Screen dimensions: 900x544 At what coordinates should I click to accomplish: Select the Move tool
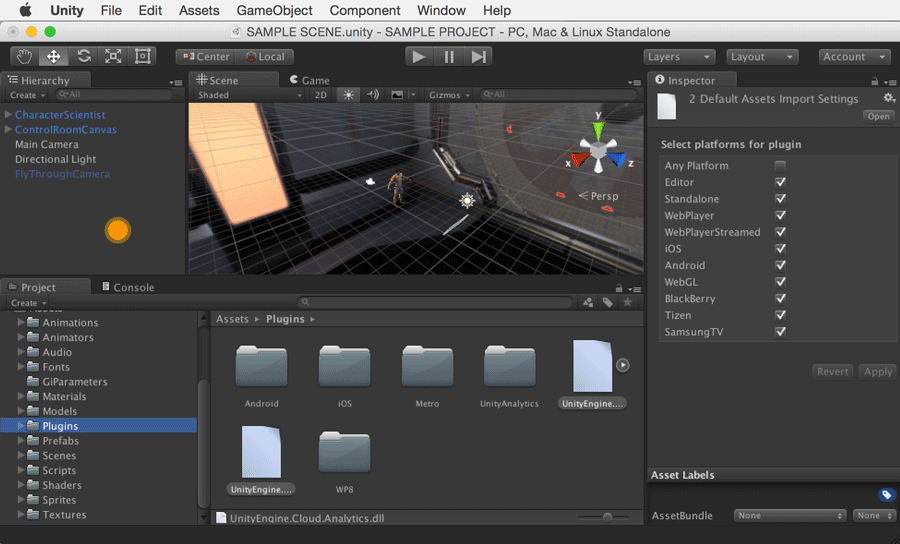click(x=54, y=57)
